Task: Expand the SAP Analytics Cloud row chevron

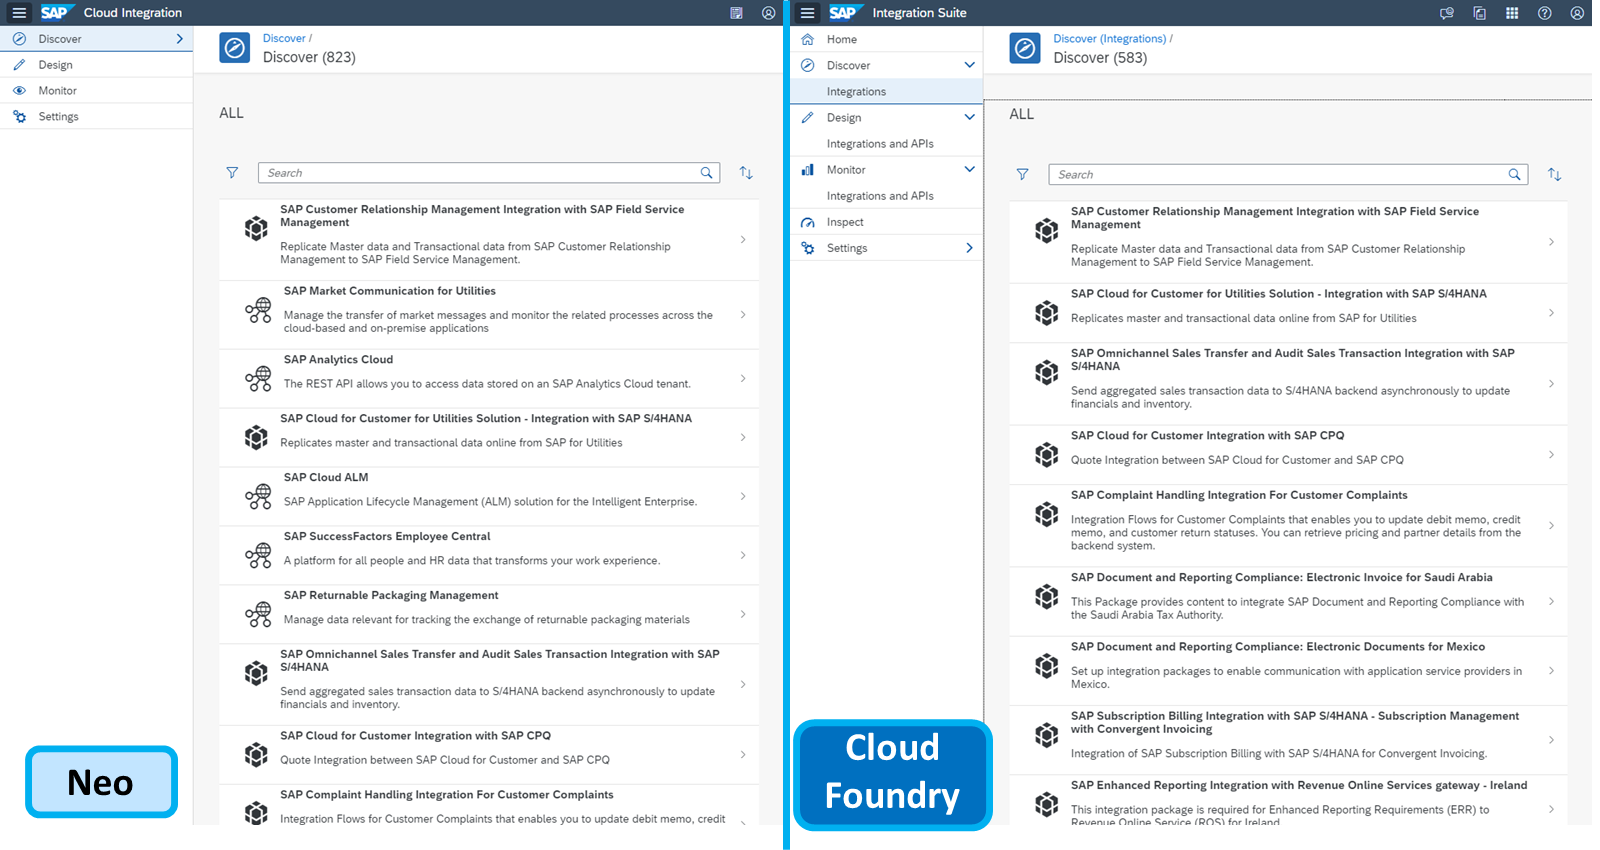Action: (743, 379)
